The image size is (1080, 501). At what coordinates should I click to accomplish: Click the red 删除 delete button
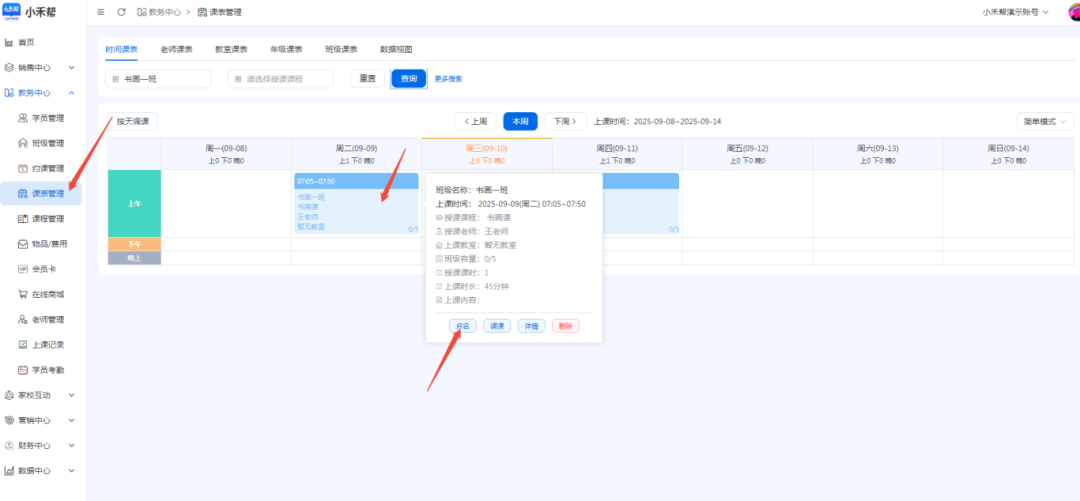pyautogui.click(x=565, y=326)
